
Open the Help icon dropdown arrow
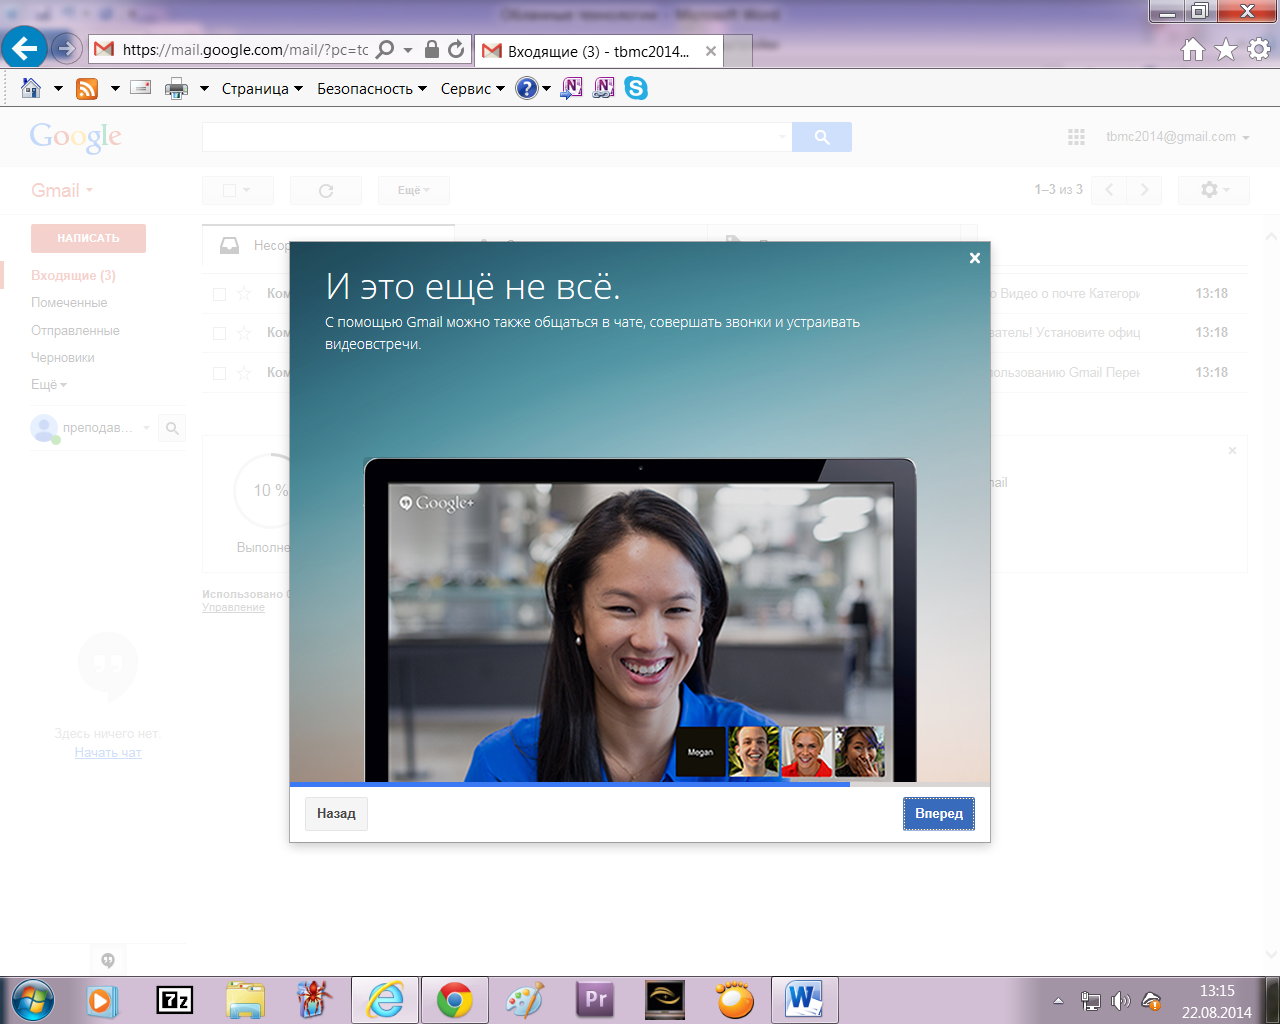546,88
